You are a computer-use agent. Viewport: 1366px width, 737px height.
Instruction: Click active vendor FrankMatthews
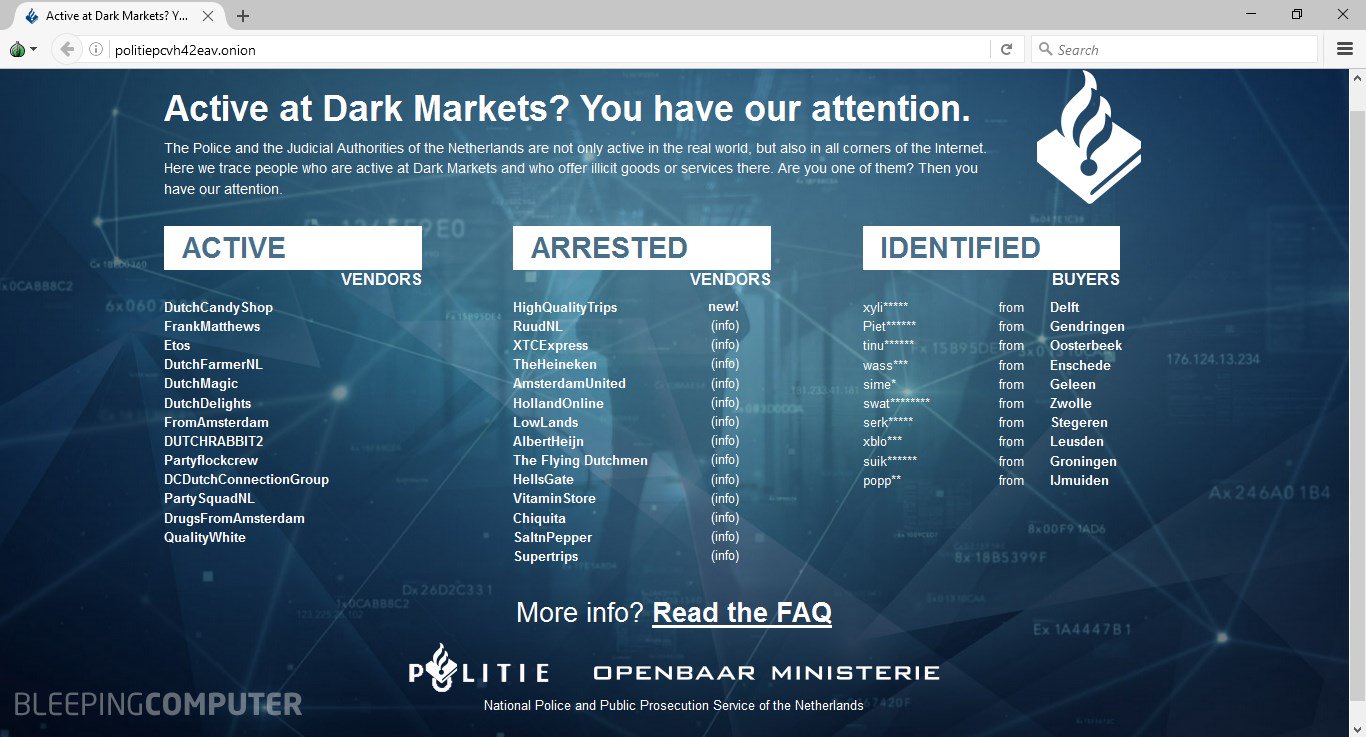pyautogui.click(x=212, y=326)
